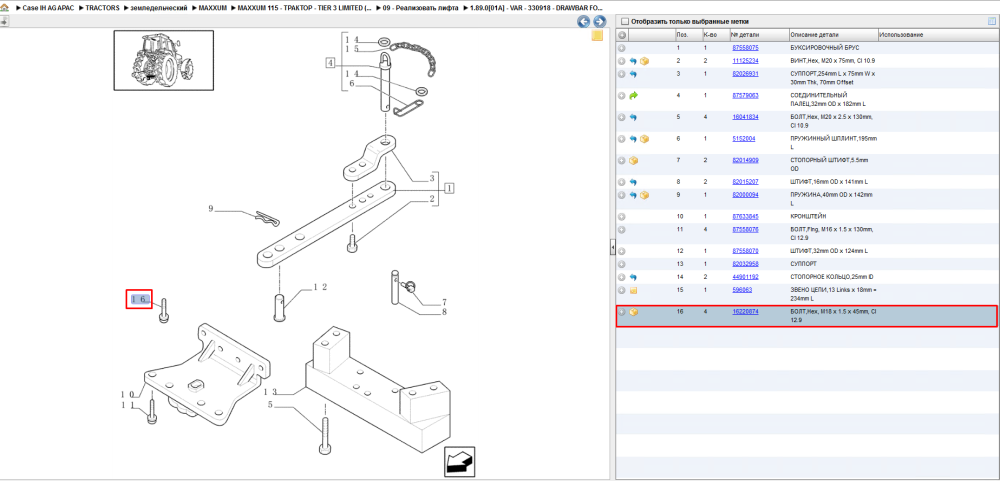
Task: Click the Описание детали column header
Action: pos(833,35)
